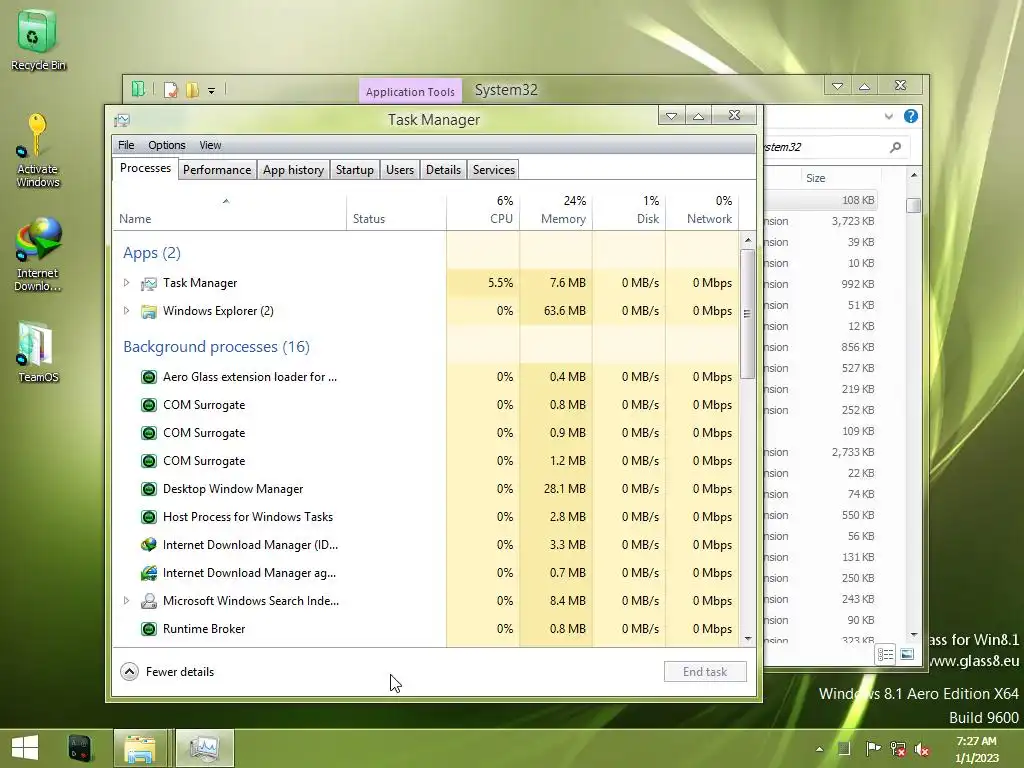The image size is (1024, 768).
Task: Click the End task button
Action: (x=705, y=672)
